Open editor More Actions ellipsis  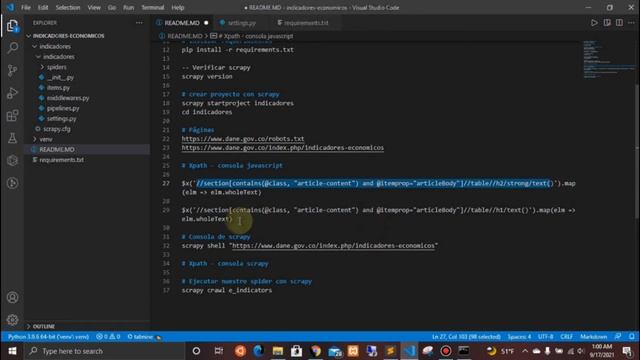pos(631,23)
